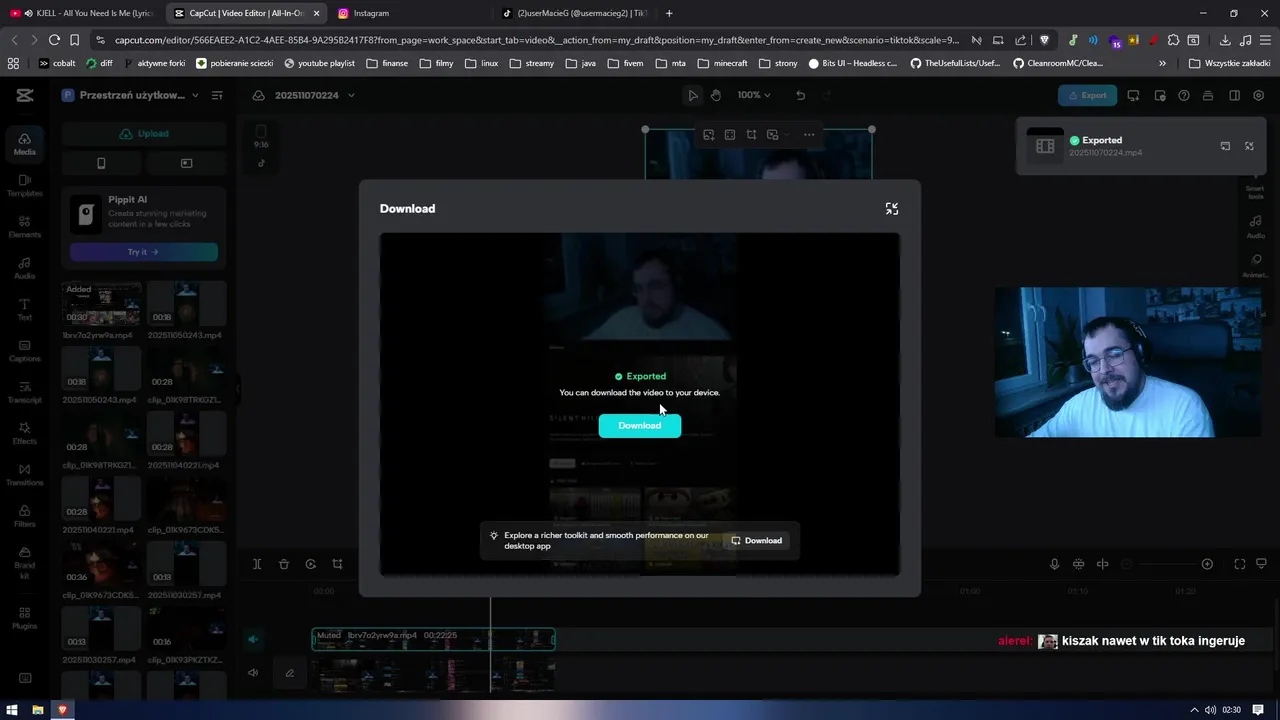Click the split clip tool in timeline toolbar
This screenshot has width=1280, height=720.
tap(257, 564)
